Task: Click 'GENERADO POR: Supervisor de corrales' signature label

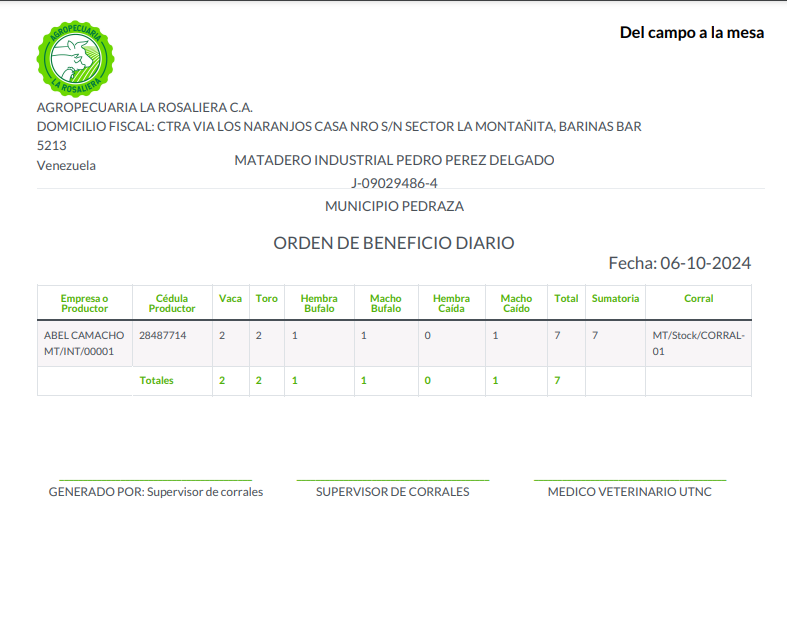Action: [x=156, y=492]
